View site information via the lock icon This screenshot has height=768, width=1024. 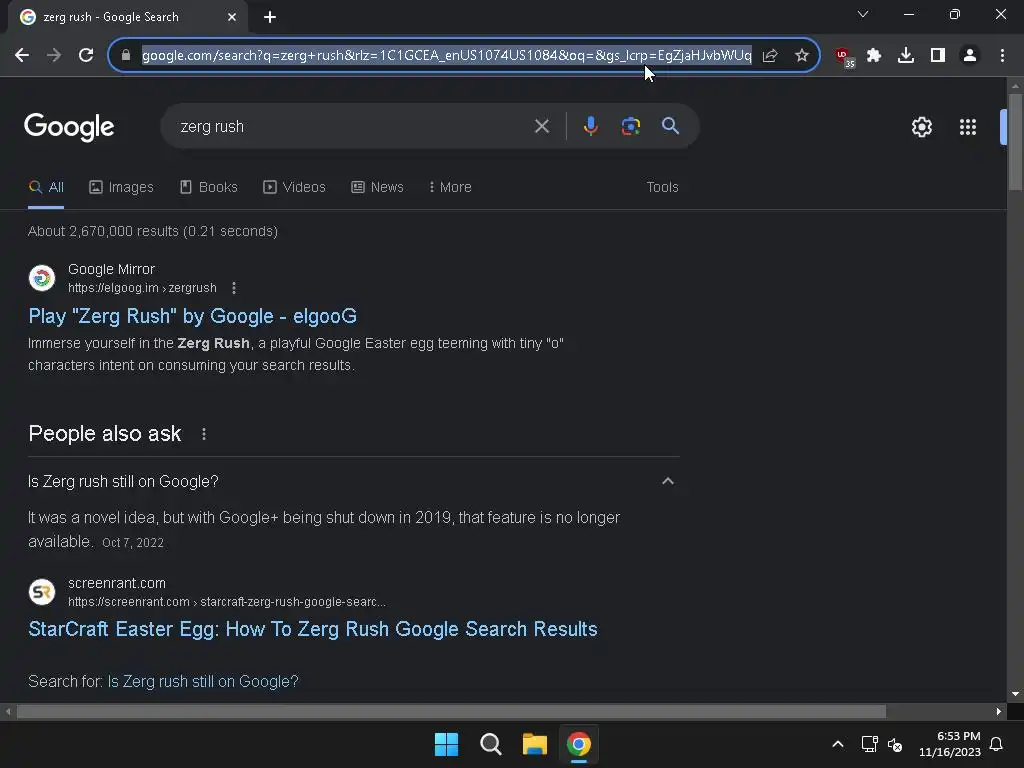click(x=126, y=56)
